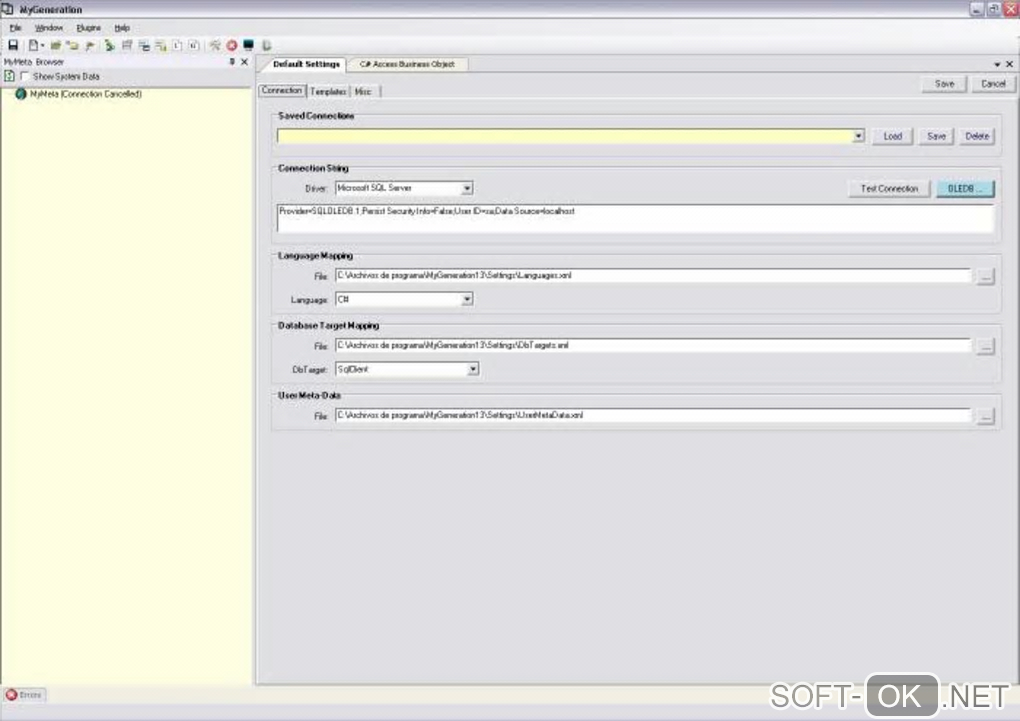Open the Help menu
The width and height of the screenshot is (1020, 721).
click(x=122, y=28)
